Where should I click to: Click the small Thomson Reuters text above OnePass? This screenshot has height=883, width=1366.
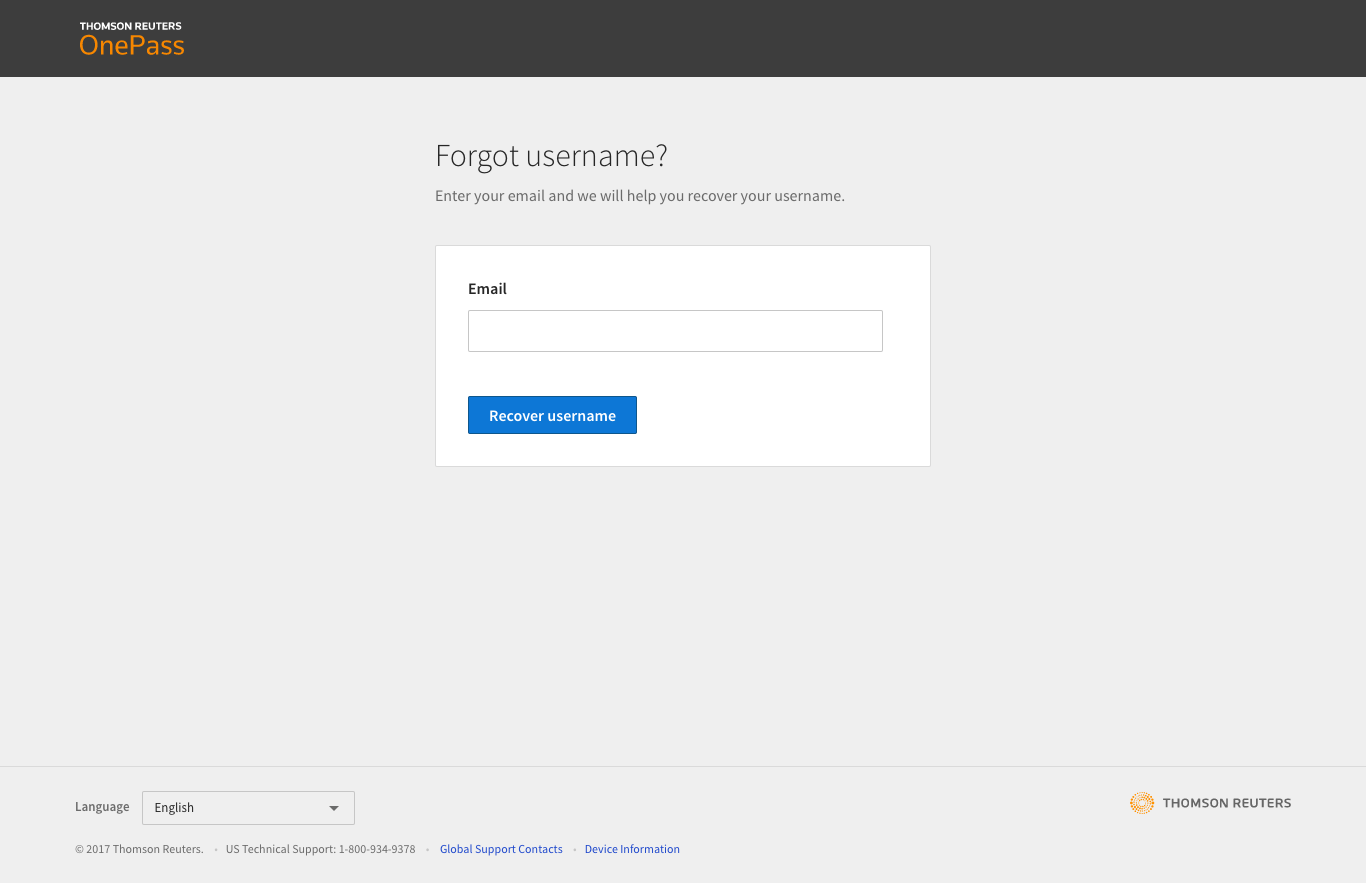pos(131,26)
